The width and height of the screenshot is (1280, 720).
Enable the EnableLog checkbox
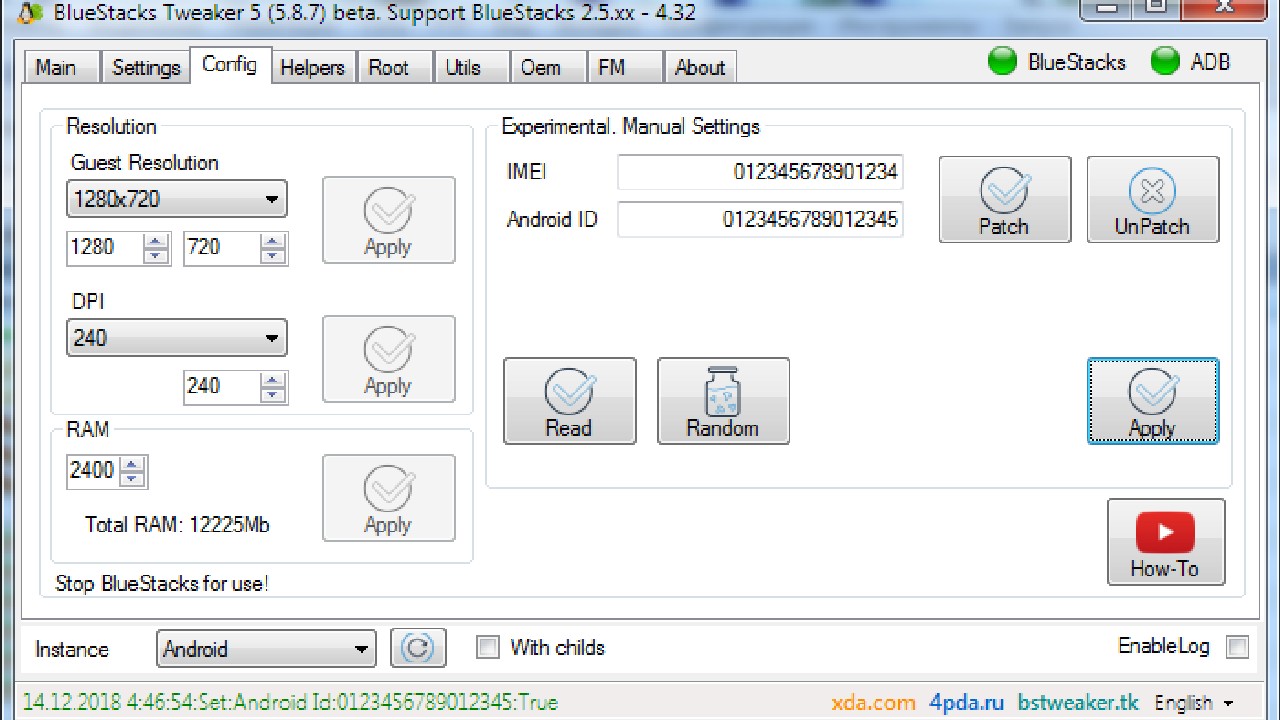(x=1237, y=647)
